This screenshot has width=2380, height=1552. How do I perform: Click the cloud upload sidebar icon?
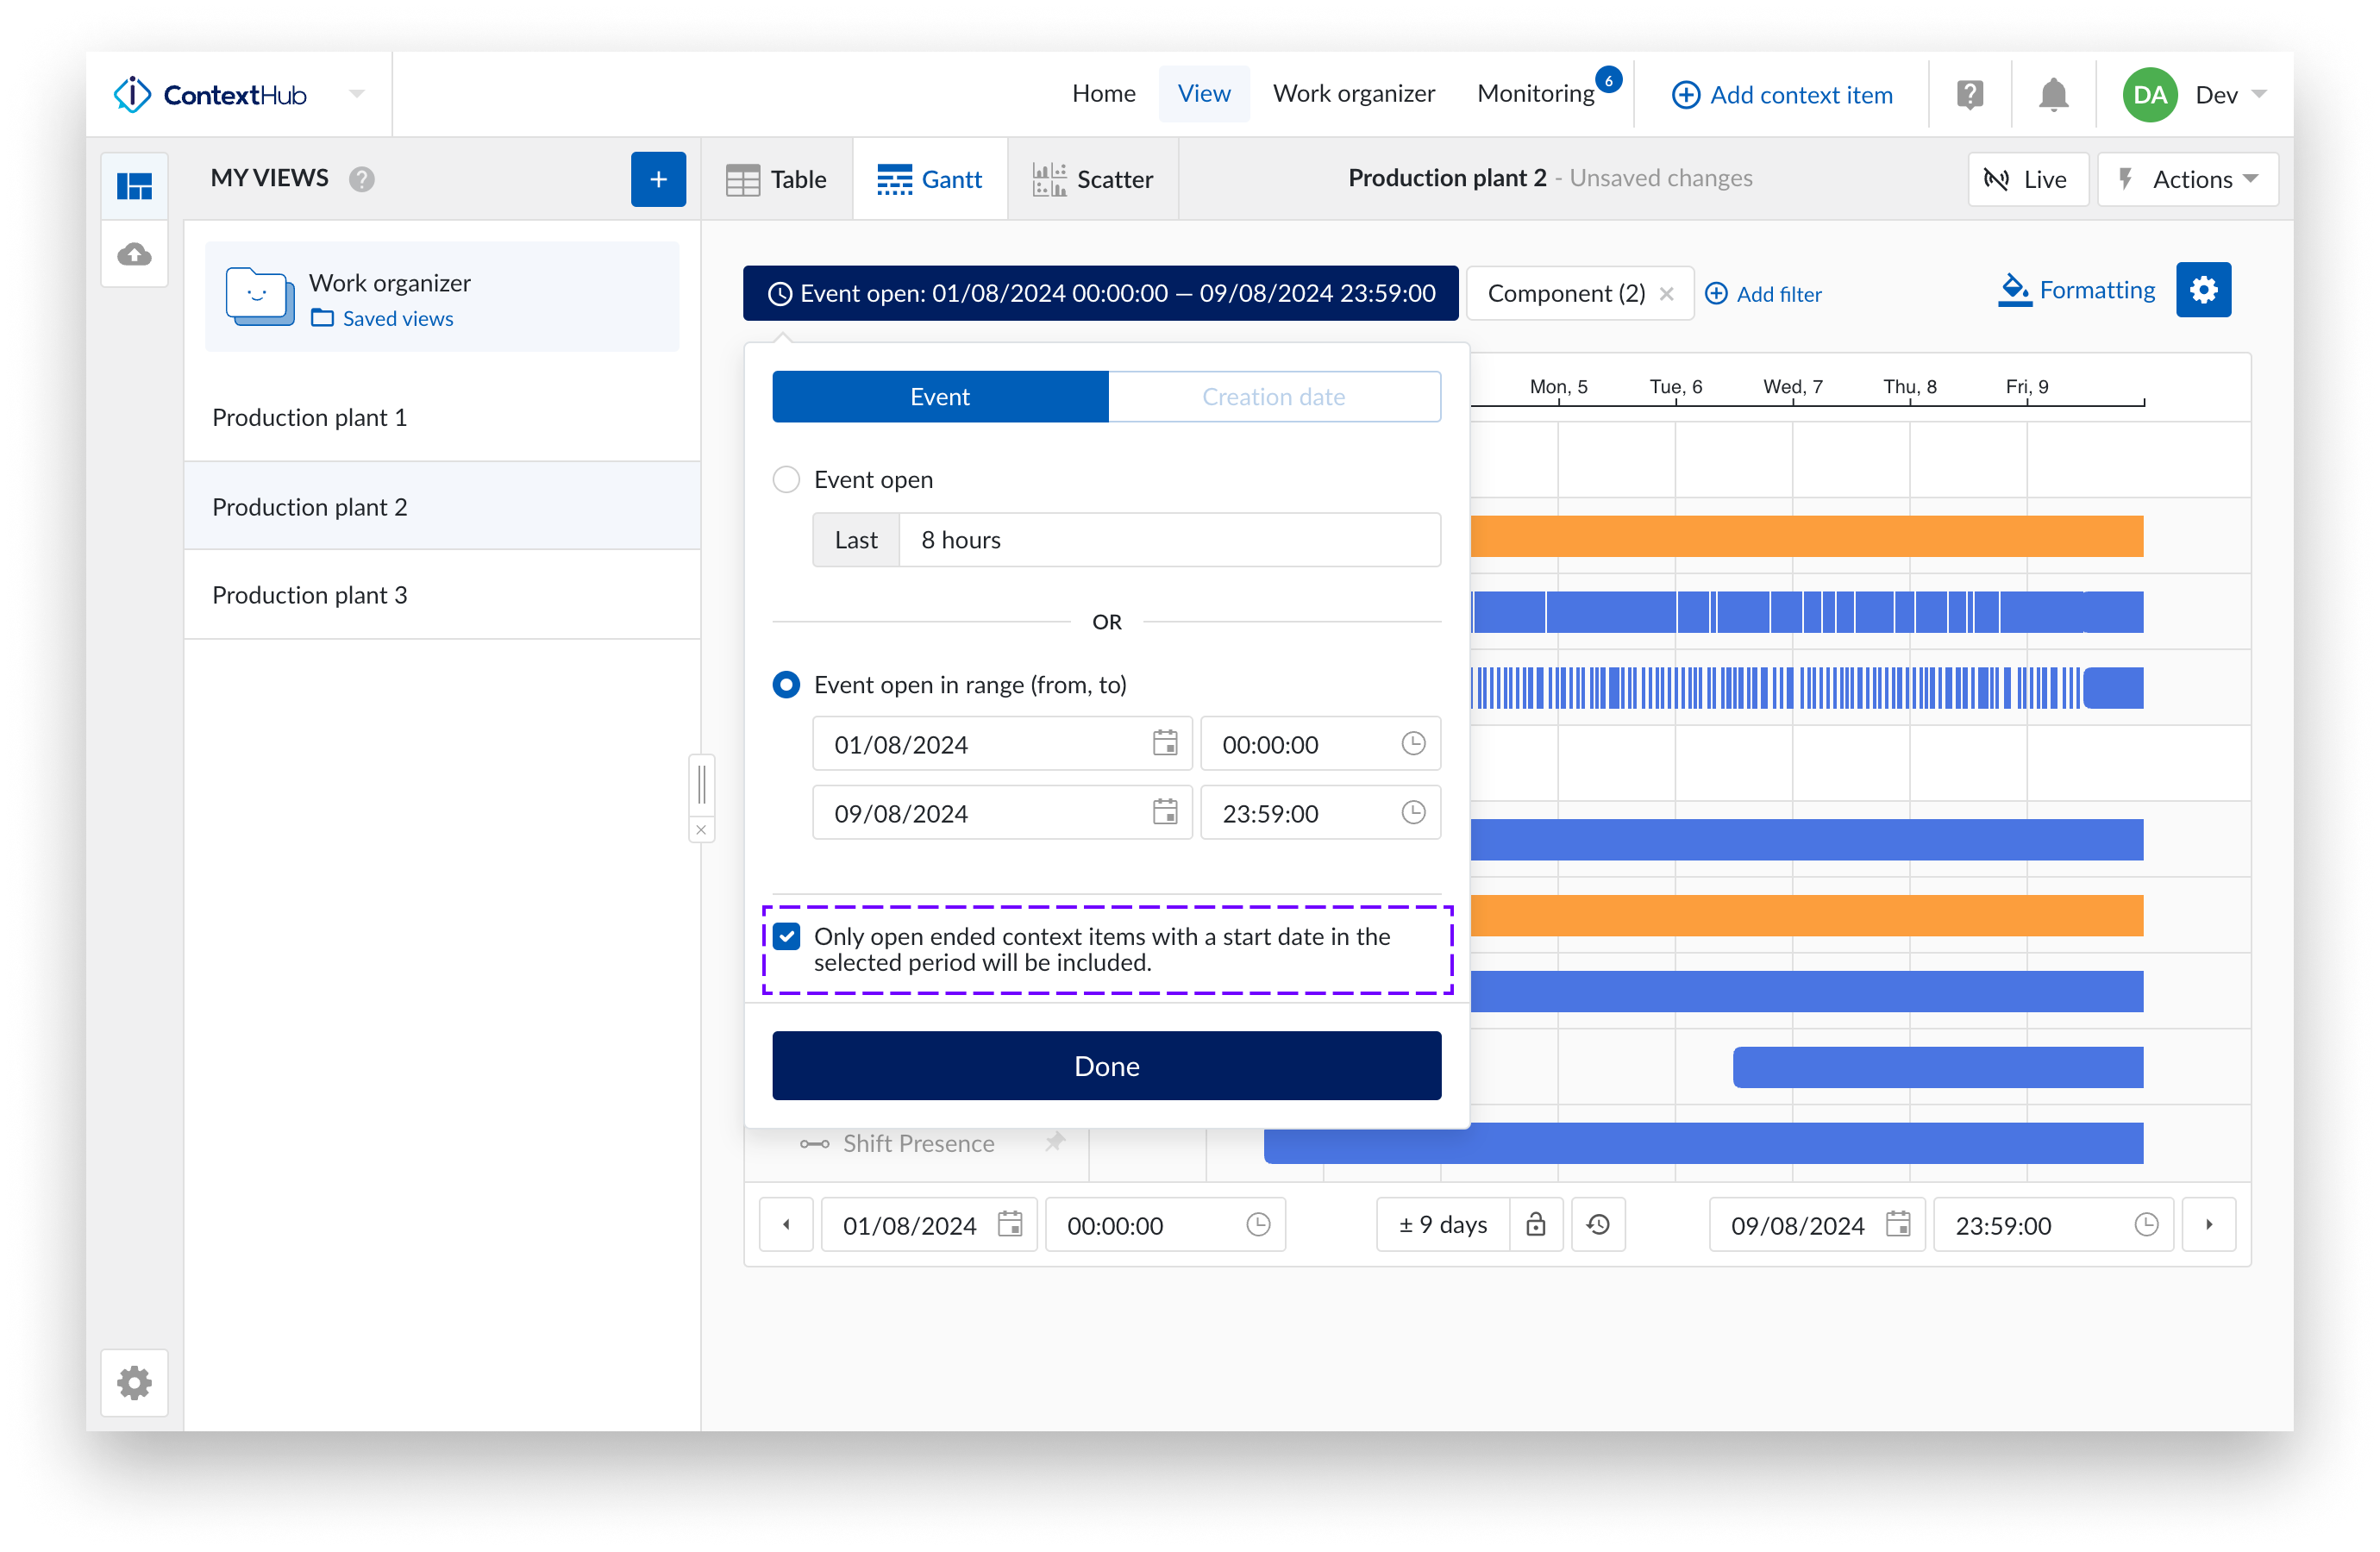(135, 255)
